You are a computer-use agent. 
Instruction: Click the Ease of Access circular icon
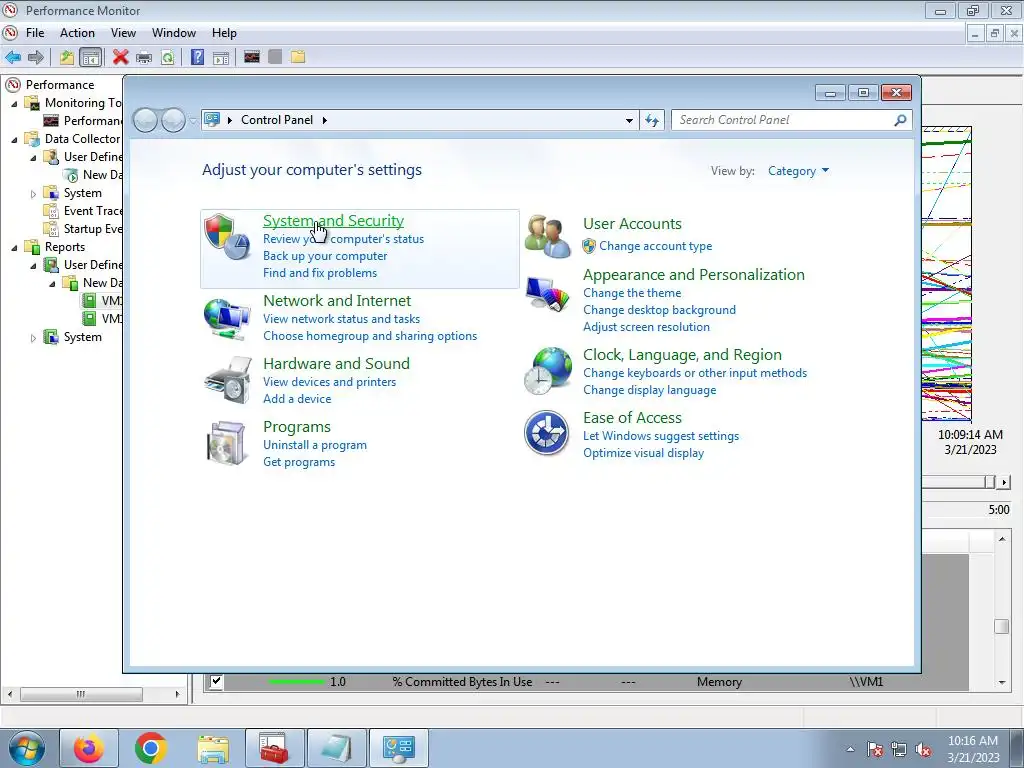(547, 432)
